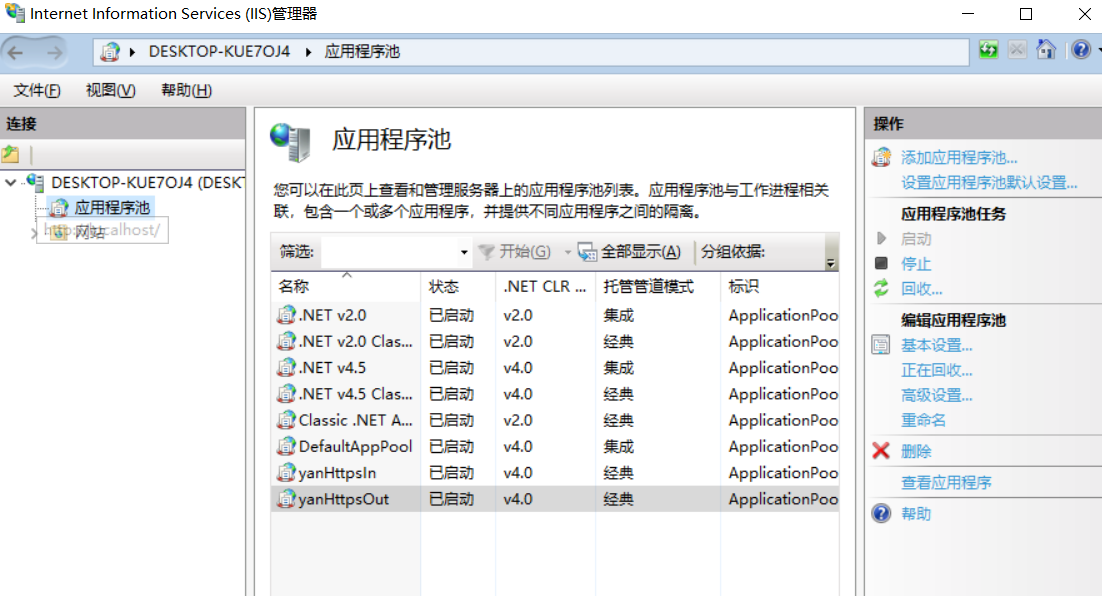Open the 筛选 filter dropdown arrow
The image size is (1102, 596).
tap(464, 252)
